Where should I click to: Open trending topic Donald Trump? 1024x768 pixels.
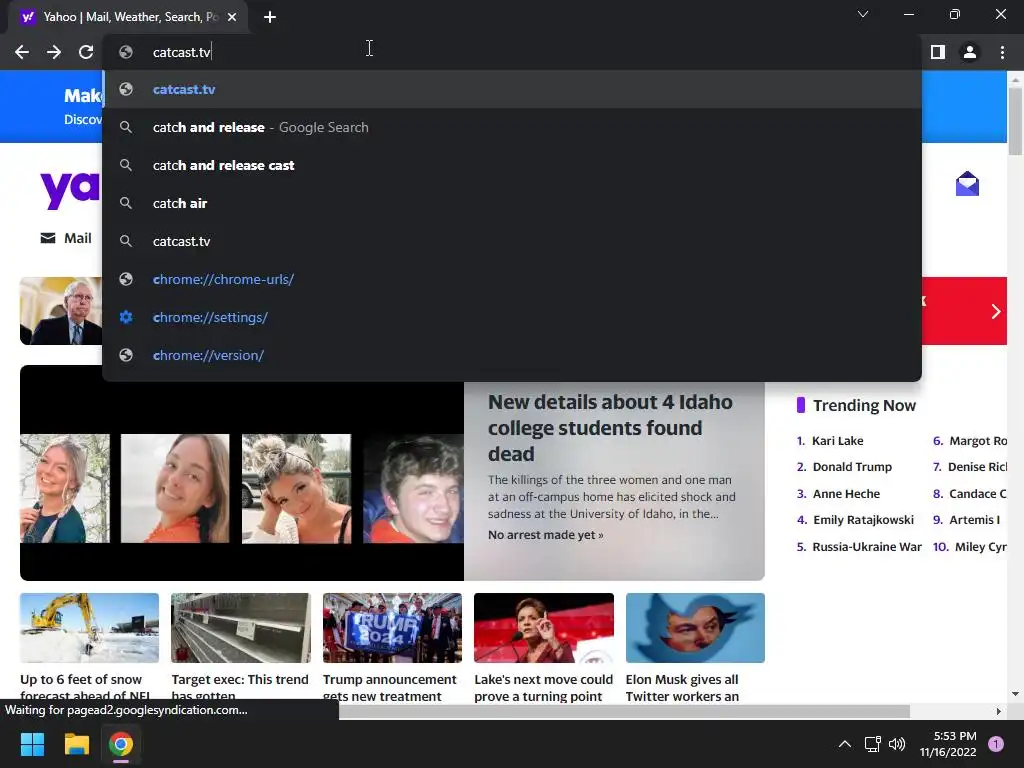852,467
